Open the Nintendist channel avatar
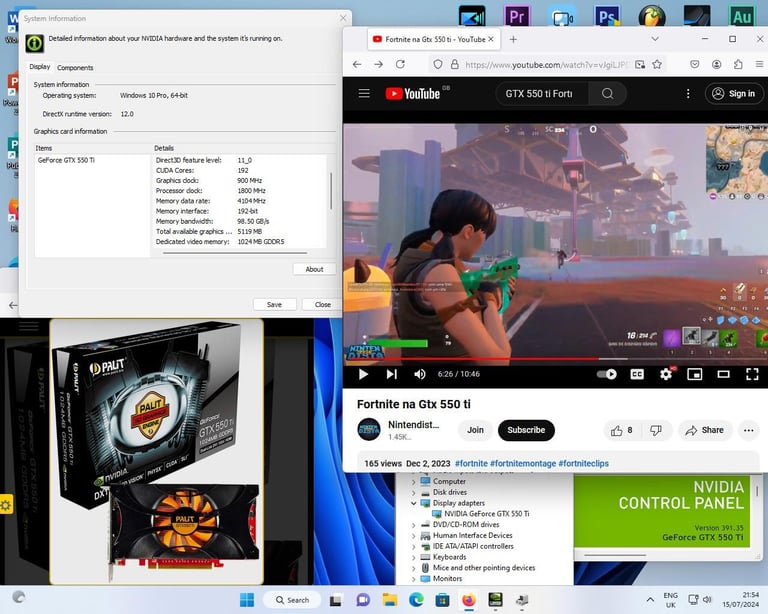Screen dimensions: 768x614 tap(369, 430)
